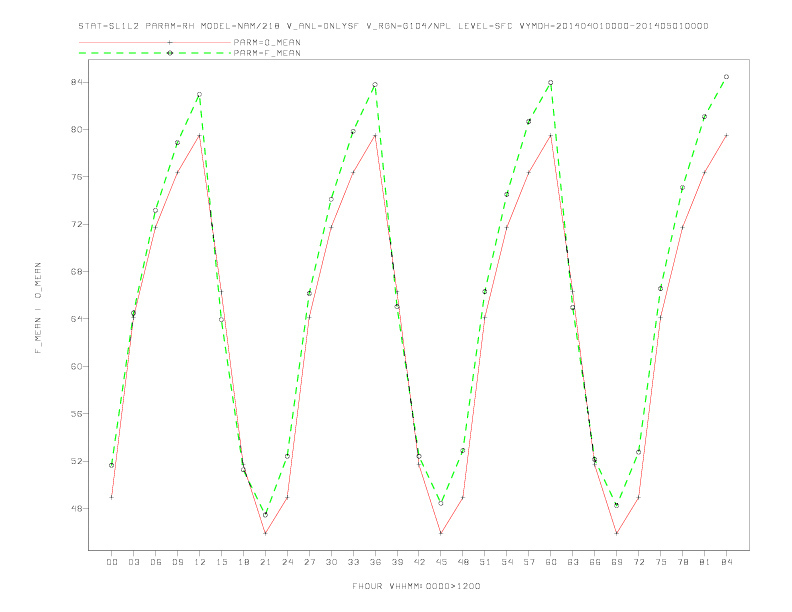The image size is (792, 612).
Task: Click the y-axis tick label 80
Action: (x=75, y=129)
